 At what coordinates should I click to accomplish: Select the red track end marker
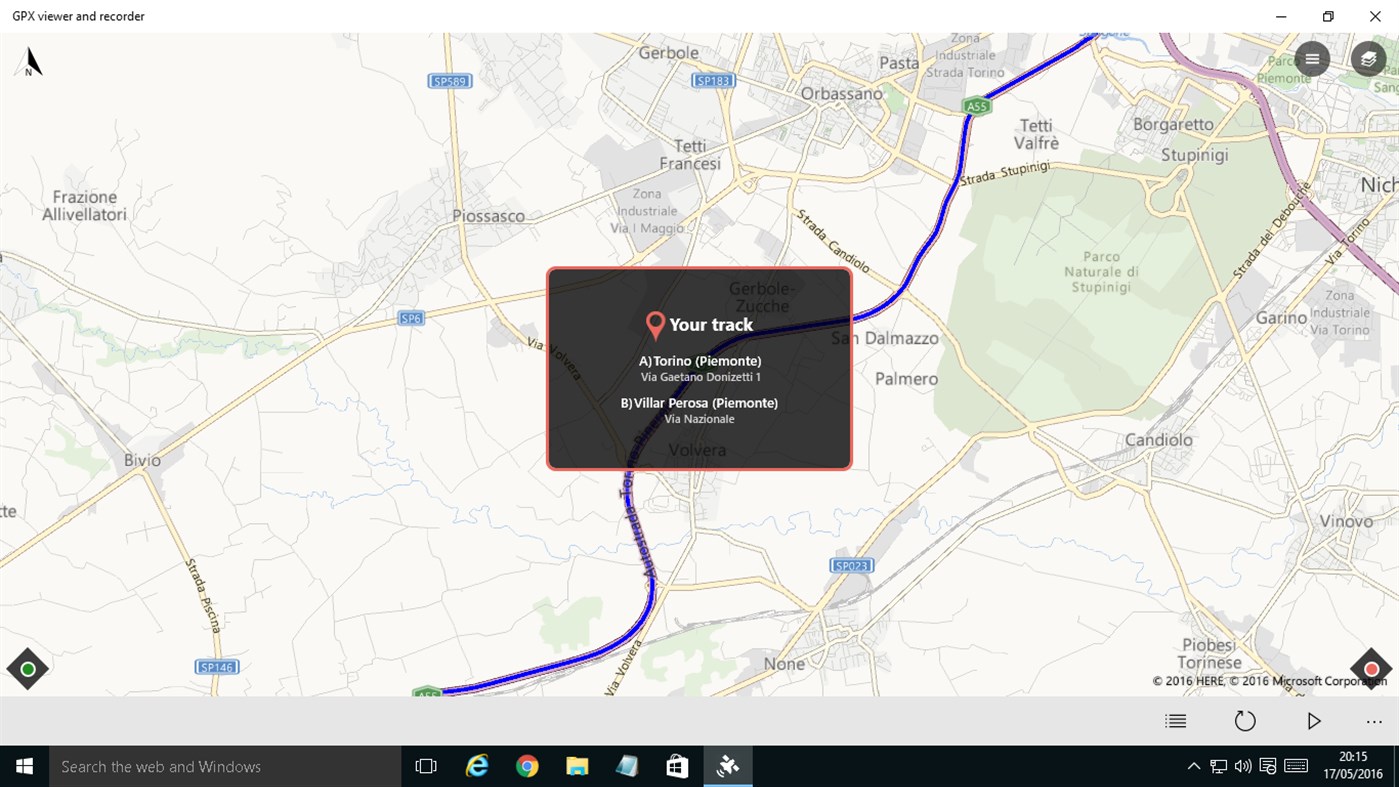(1371, 668)
